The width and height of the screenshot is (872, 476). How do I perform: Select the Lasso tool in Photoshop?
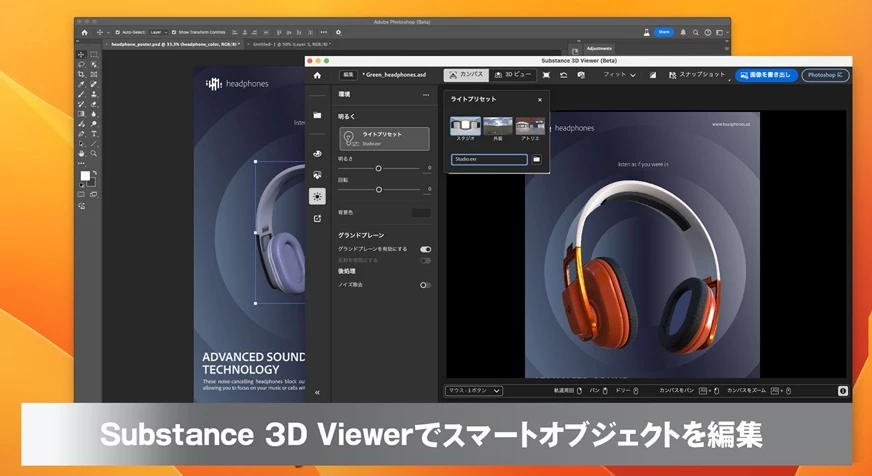pos(81,65)
